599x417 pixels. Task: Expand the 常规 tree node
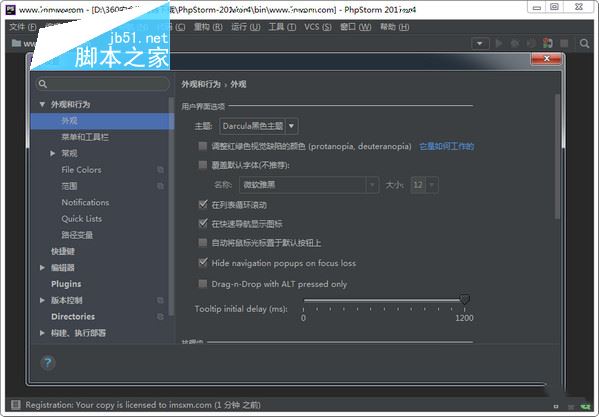[52, 153]
